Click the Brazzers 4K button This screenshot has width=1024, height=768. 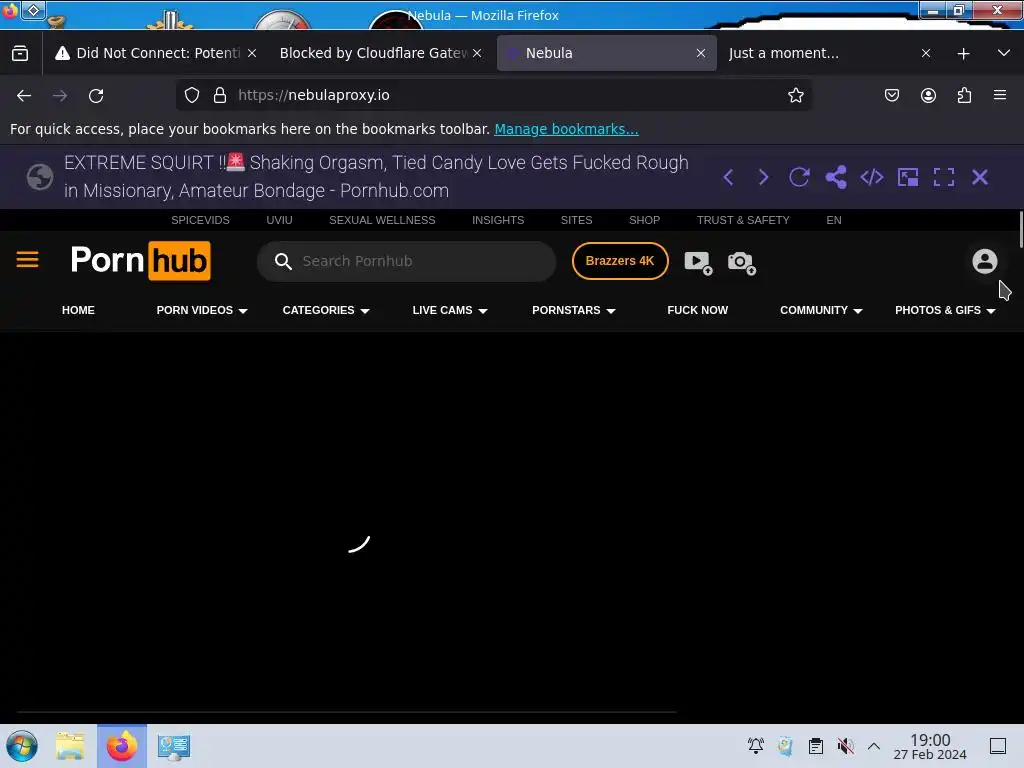coord(620,261)
